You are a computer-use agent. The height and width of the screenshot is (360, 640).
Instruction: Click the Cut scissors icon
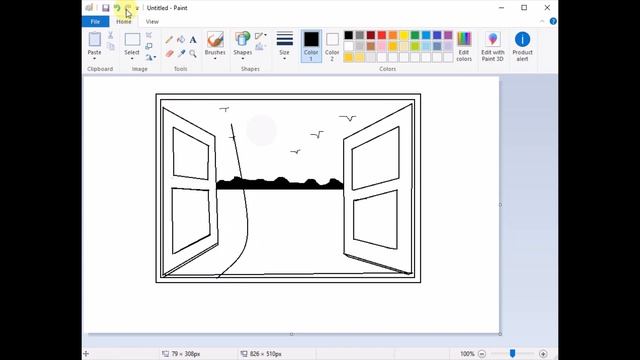(x=111, y=36)
